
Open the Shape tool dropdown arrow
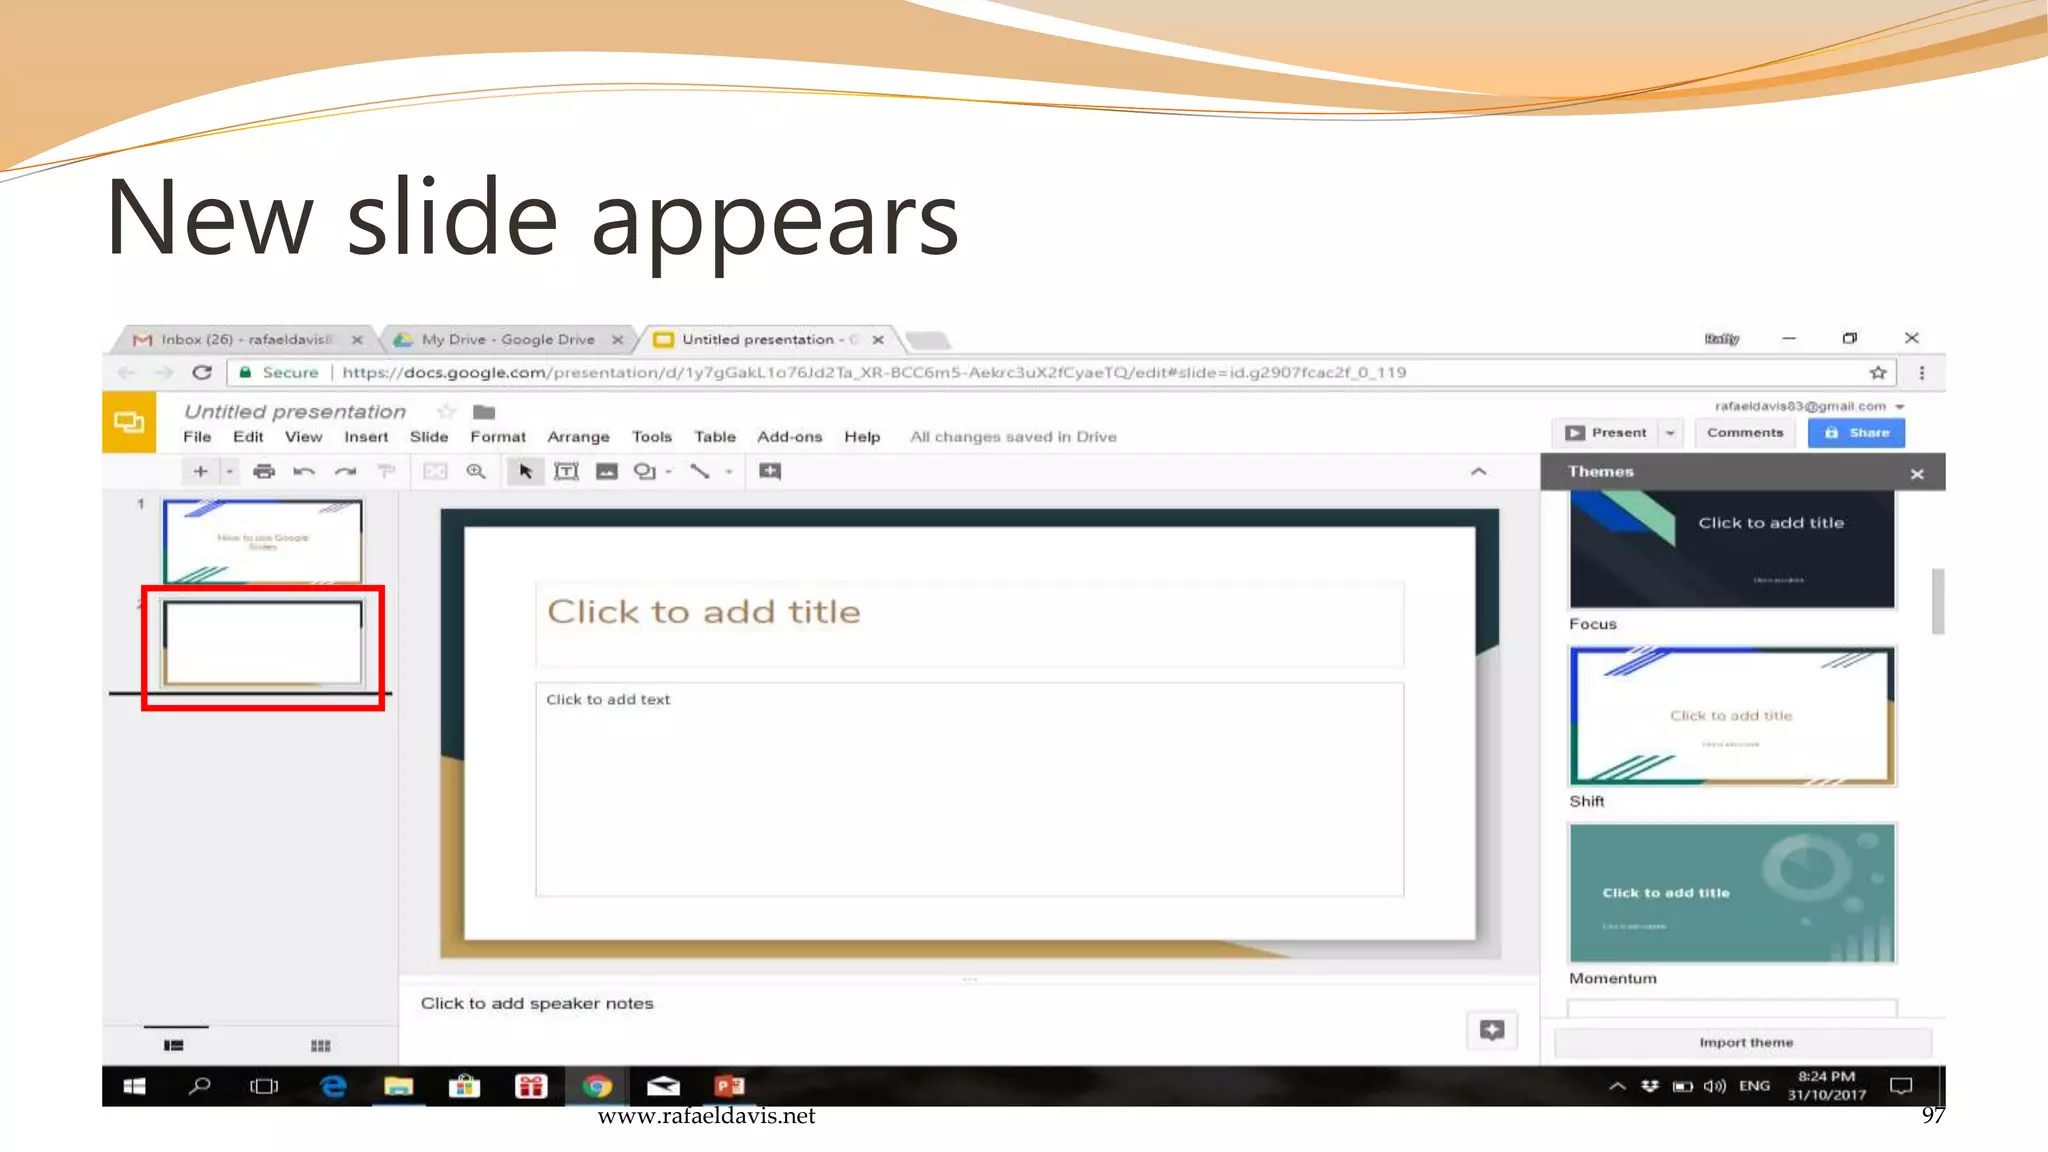click(669, 471)
